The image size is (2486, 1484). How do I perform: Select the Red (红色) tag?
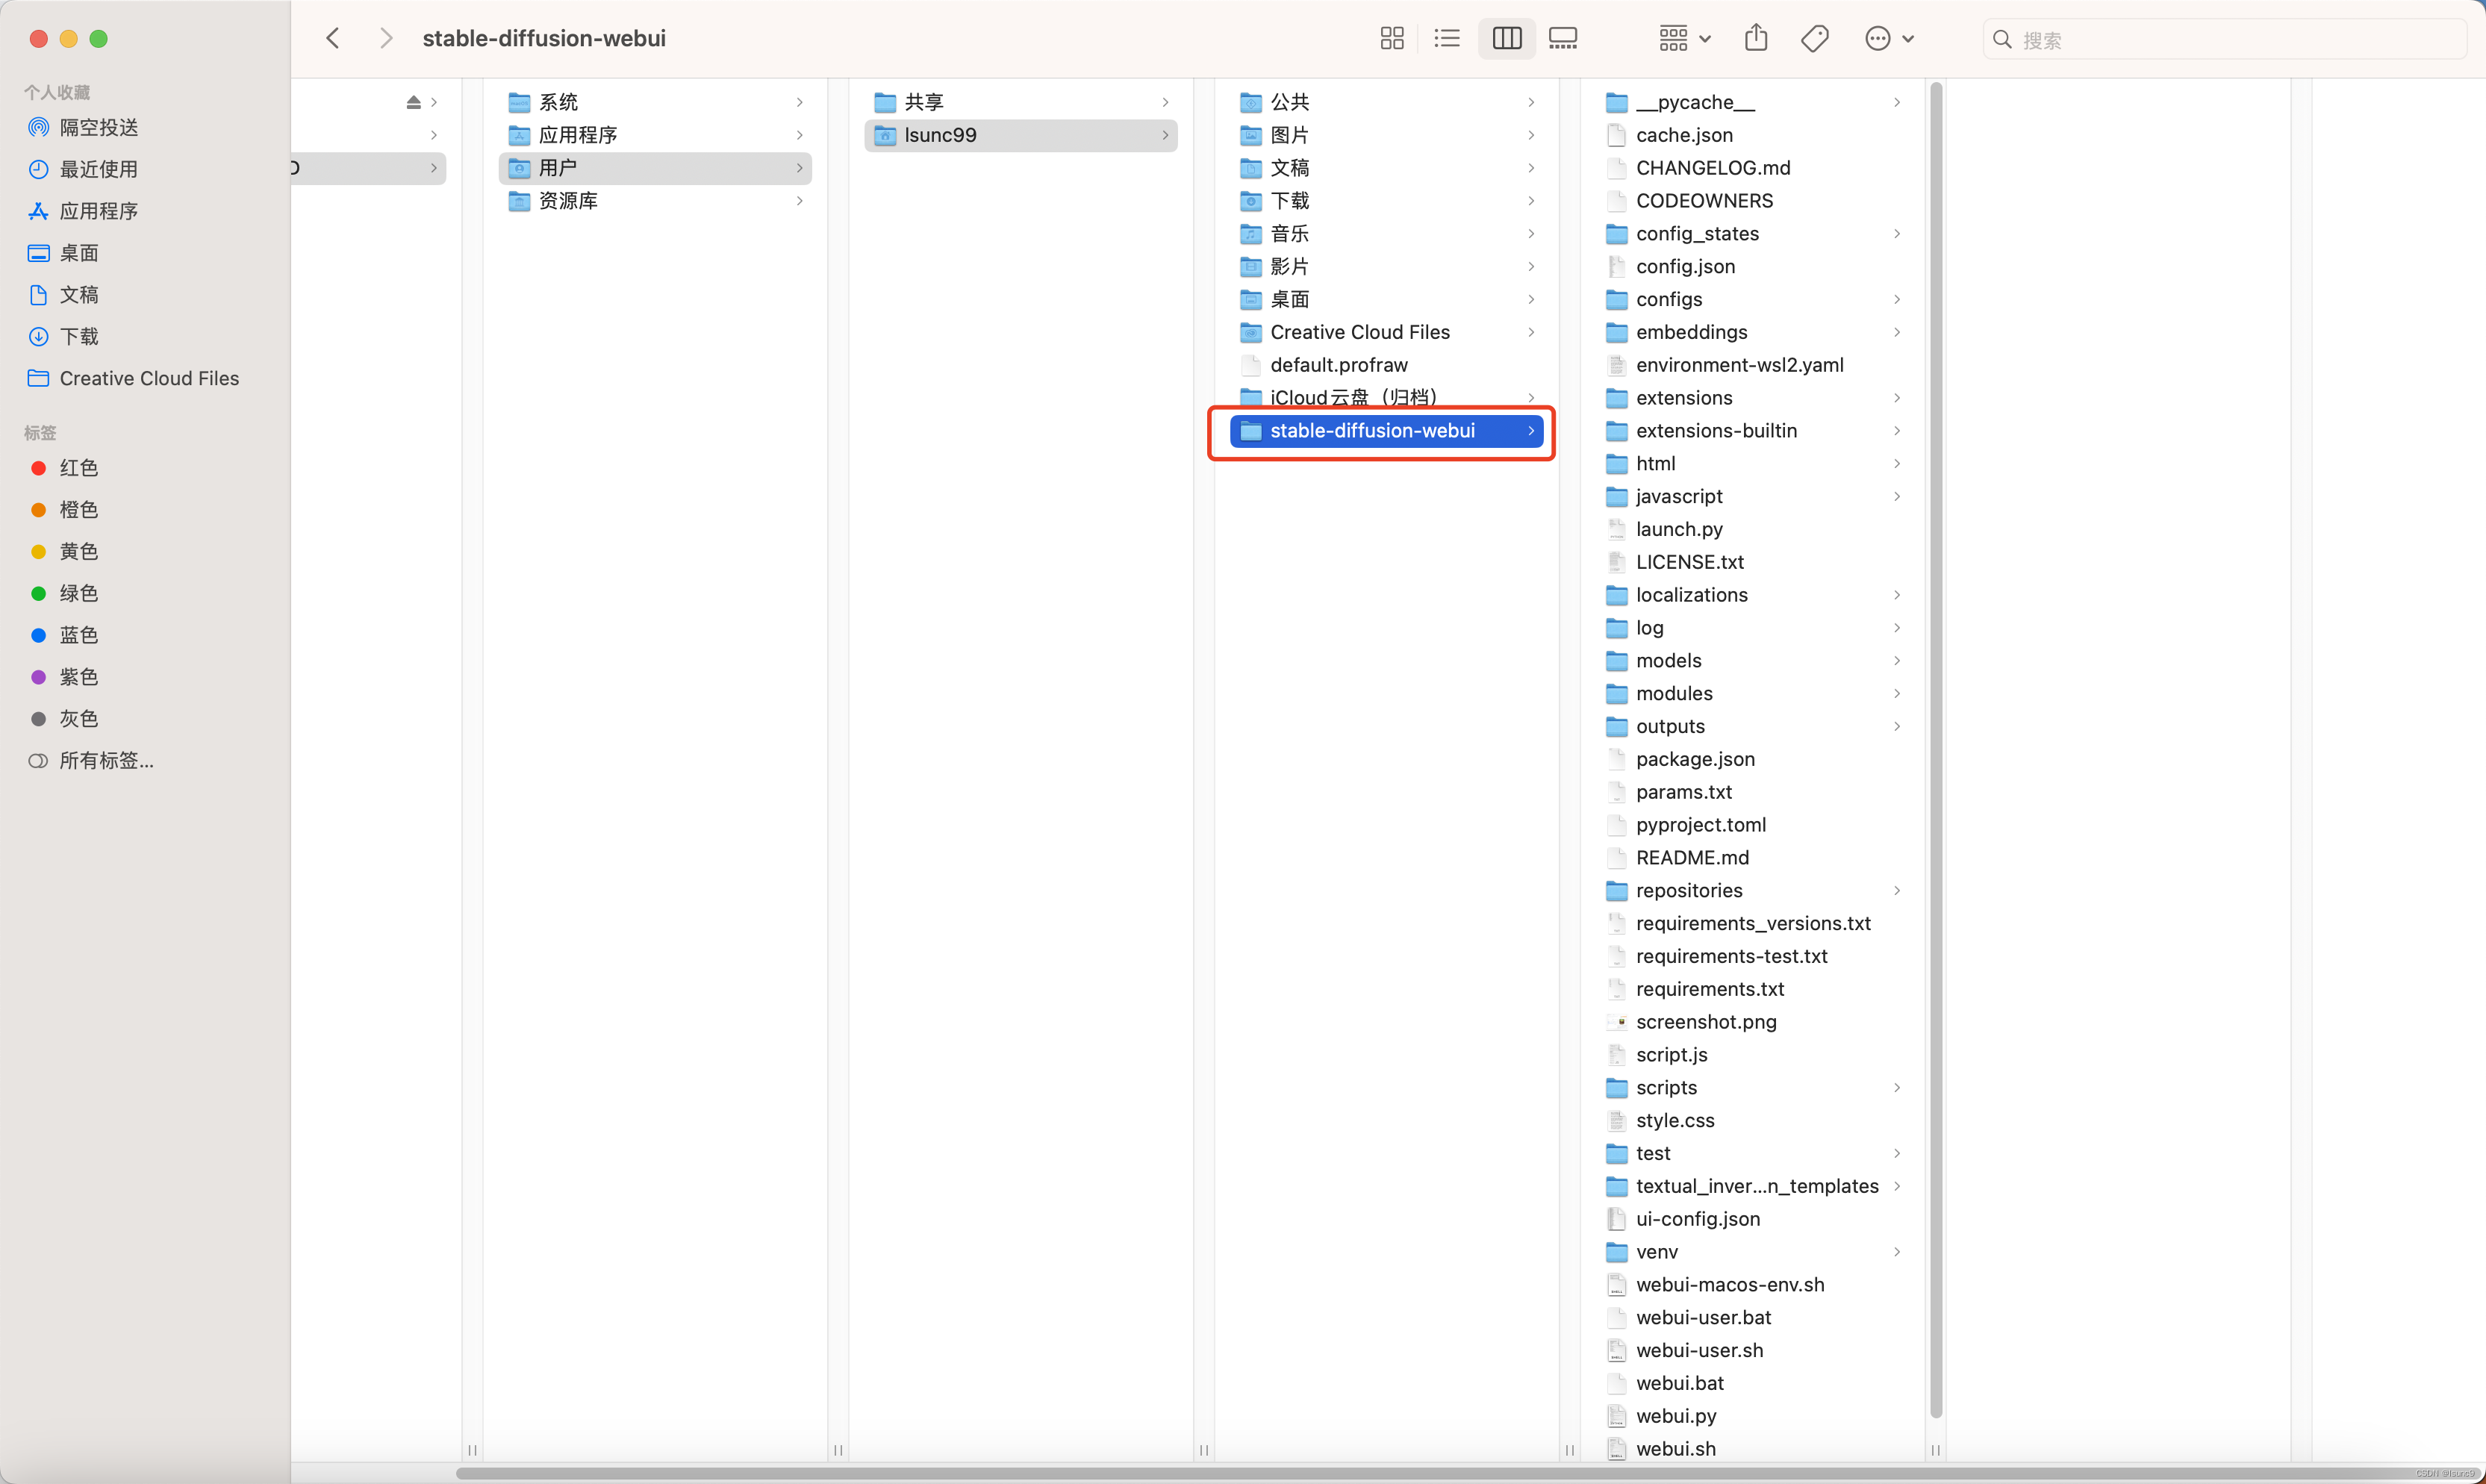78,468
